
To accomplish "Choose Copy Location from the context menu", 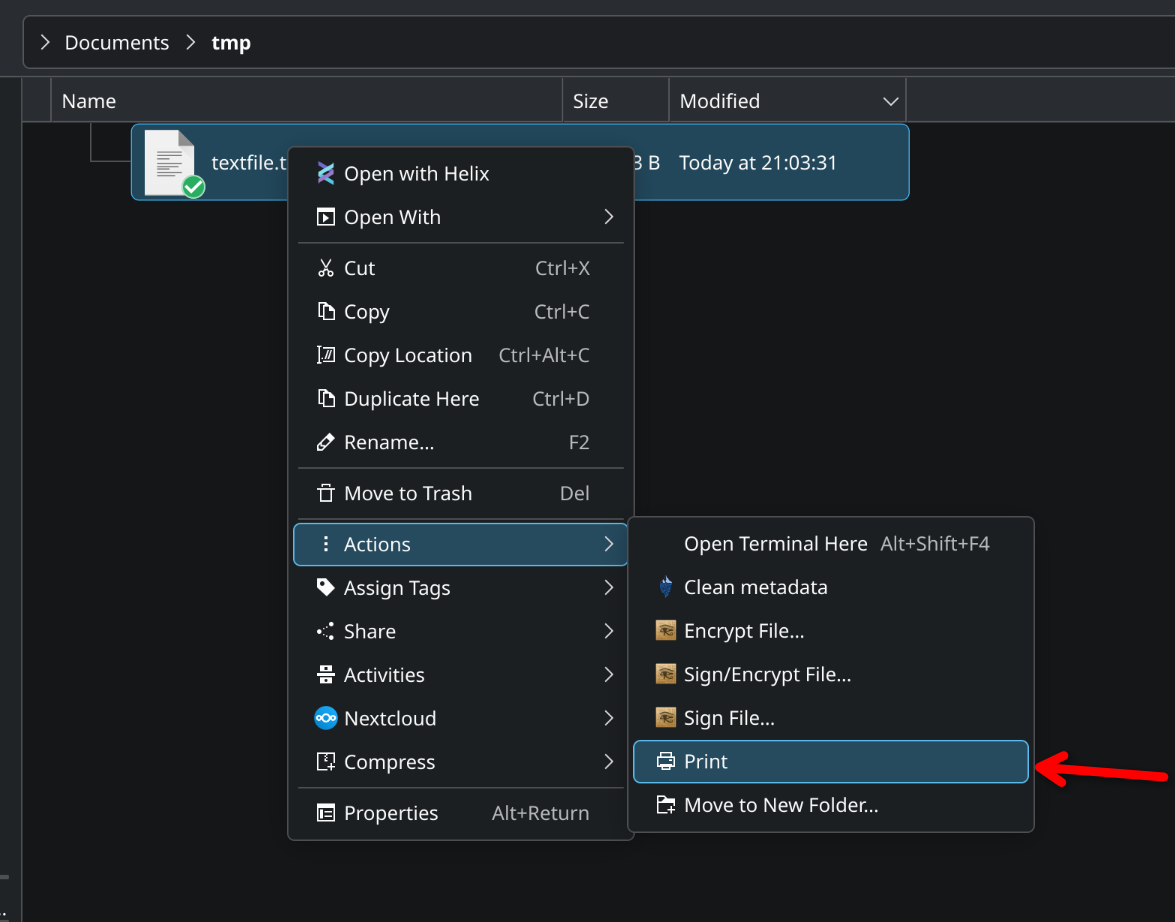I will point(408,355).
